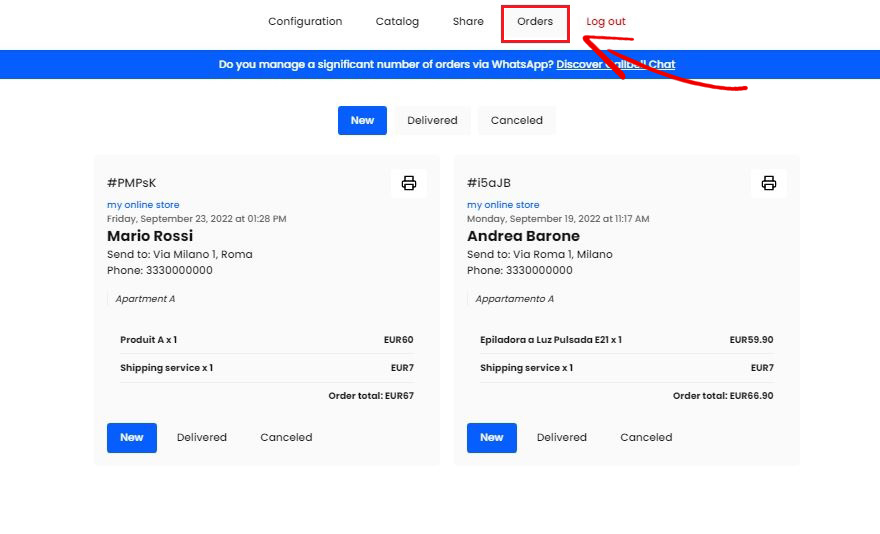Show the New orders filter tab
This screenshot has height=534, width=880.
point(362,120)
